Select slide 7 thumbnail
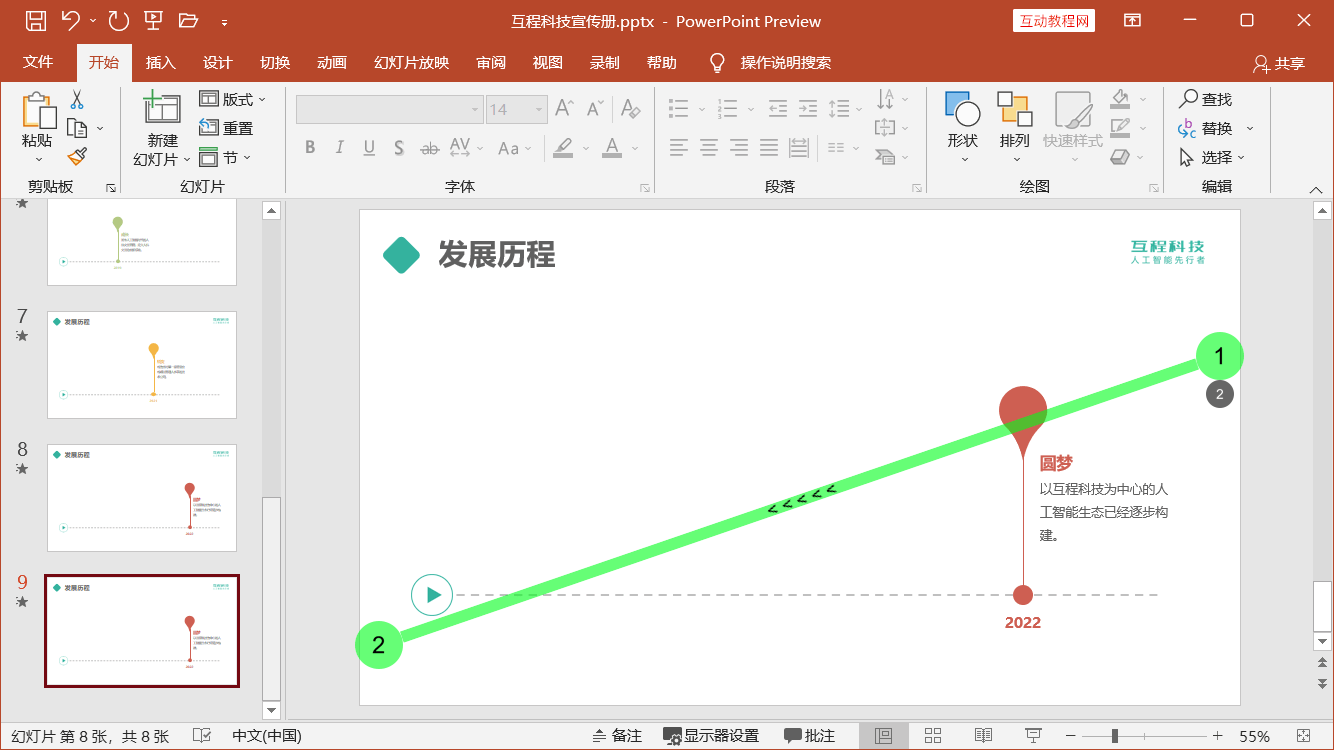This screenshot has width=1334, height=750. [142, 365]
